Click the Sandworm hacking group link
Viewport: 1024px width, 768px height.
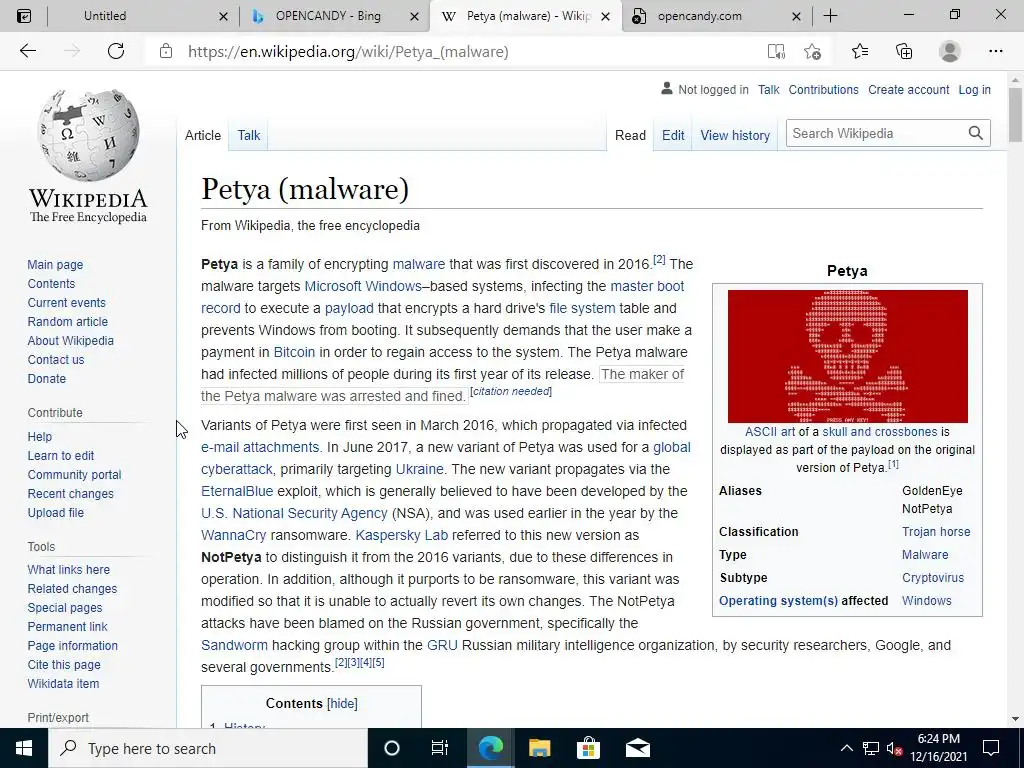tap(234, 645)
